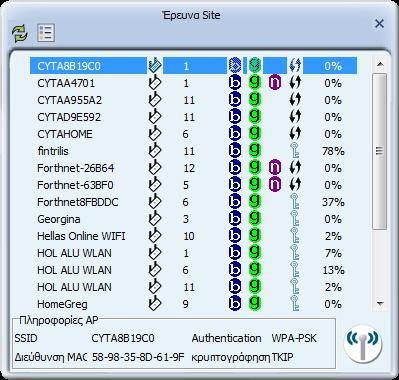Viewport: 399px width, 380px height.
Task: Click the key icon for HomeGreg
Action: click(294, 304)
